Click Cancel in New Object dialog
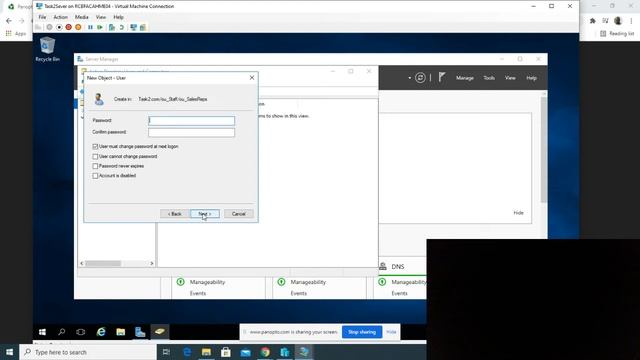Image resolution: width=640 pixels, height=360 pixels. 238,214
